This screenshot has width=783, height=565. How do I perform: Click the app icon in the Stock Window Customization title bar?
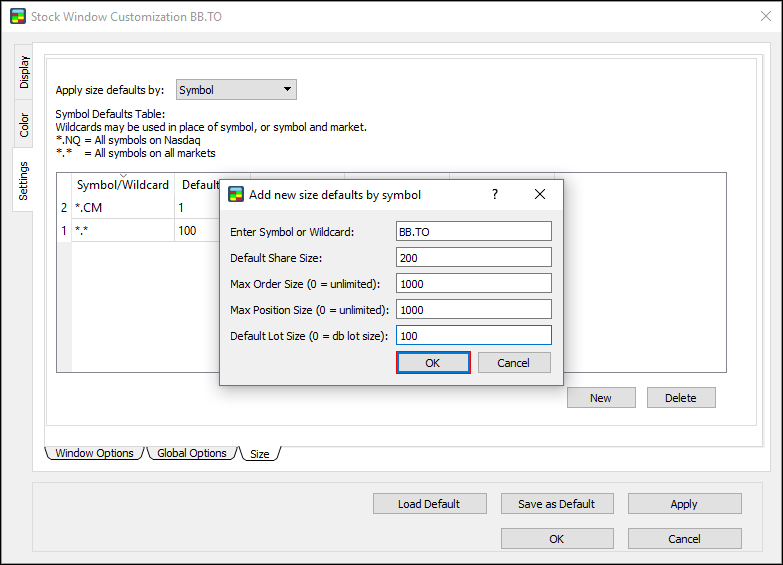pyautogui.click(x=17, y=17)
